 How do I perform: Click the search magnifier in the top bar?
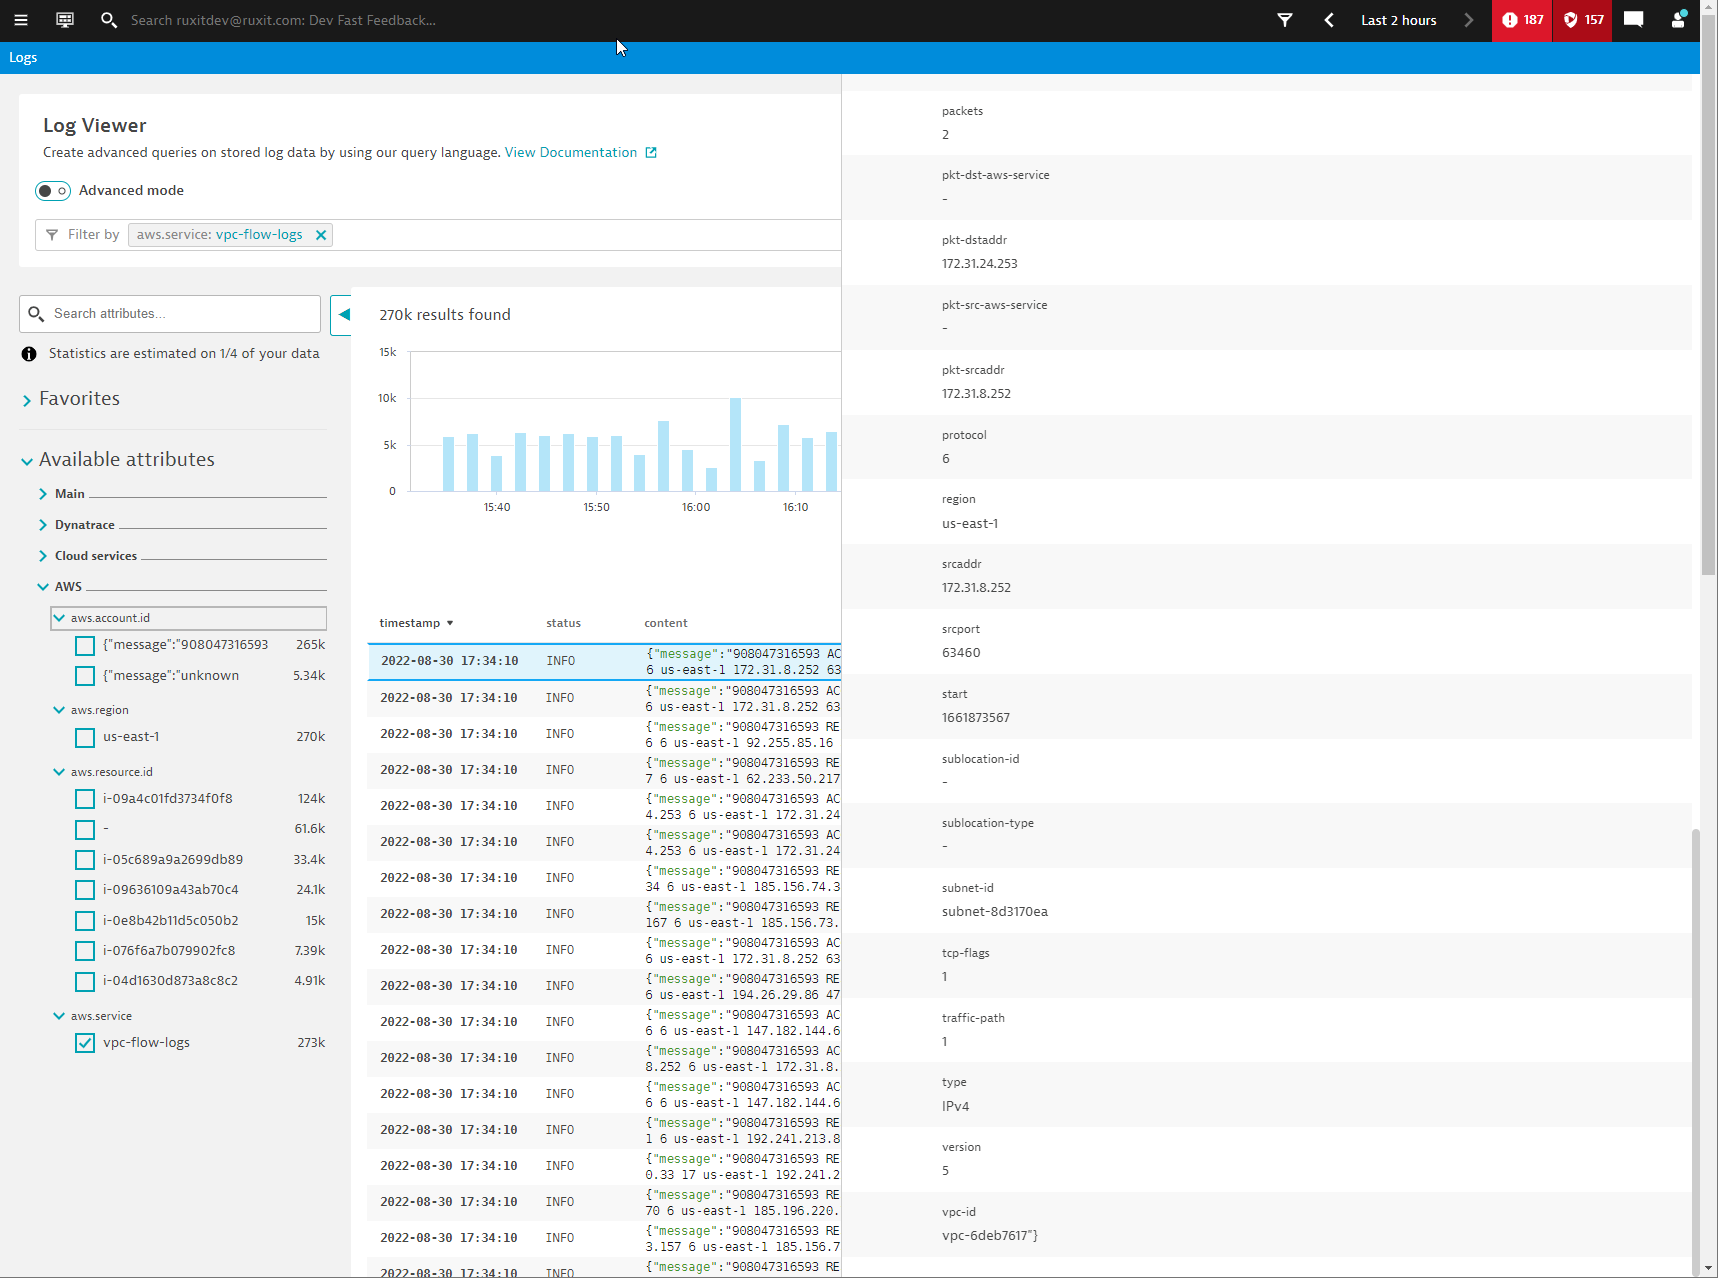point(109,20)
